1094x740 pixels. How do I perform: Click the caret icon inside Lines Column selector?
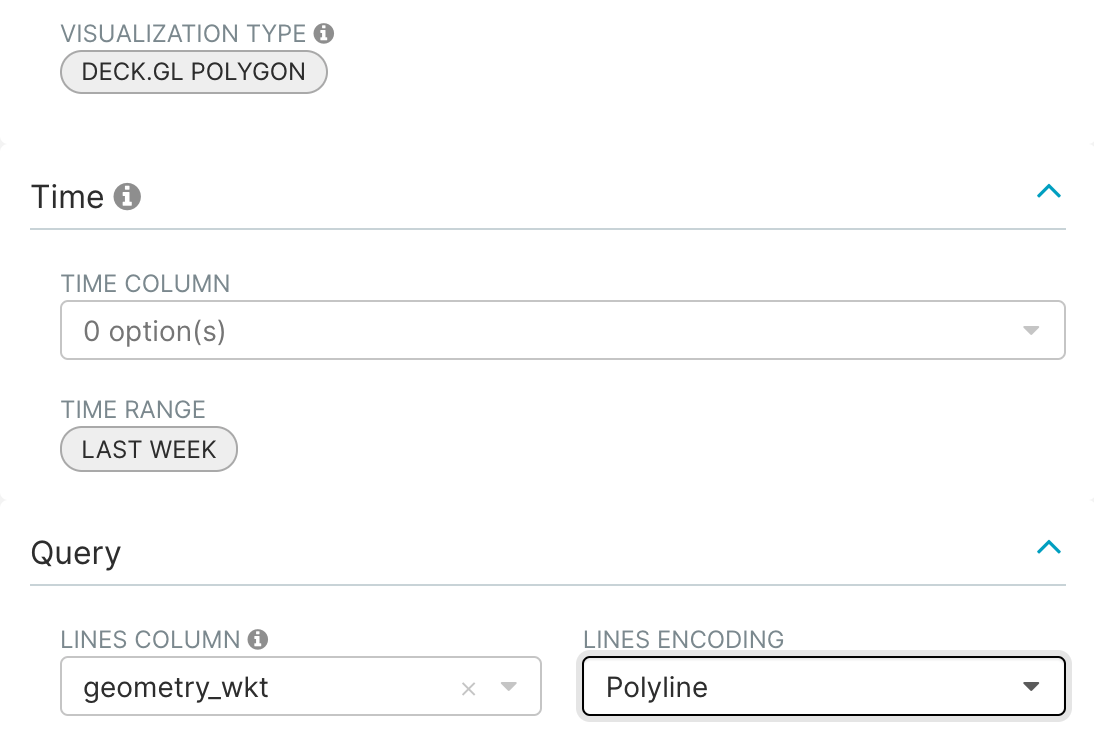[508, 686]
